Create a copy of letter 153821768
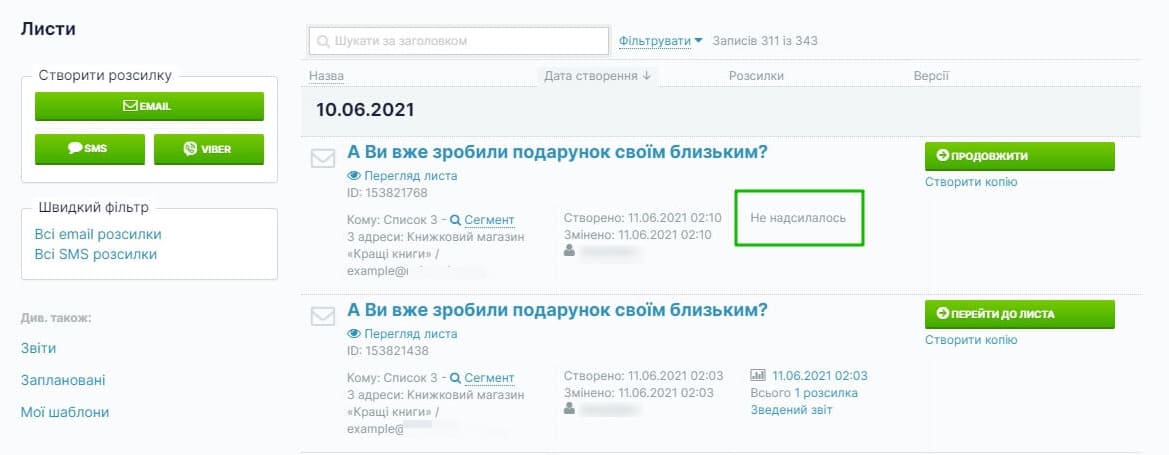Screen dimensions: 1169x455 click(x=971, y=182)
